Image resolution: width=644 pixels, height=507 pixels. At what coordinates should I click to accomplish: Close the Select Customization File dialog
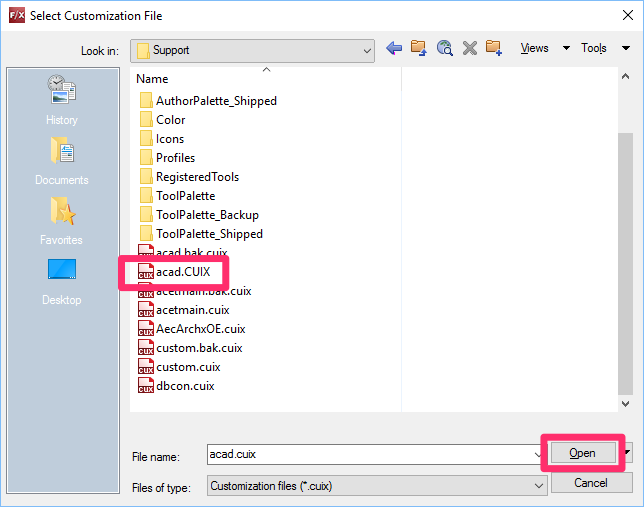[x=628, y=16]
